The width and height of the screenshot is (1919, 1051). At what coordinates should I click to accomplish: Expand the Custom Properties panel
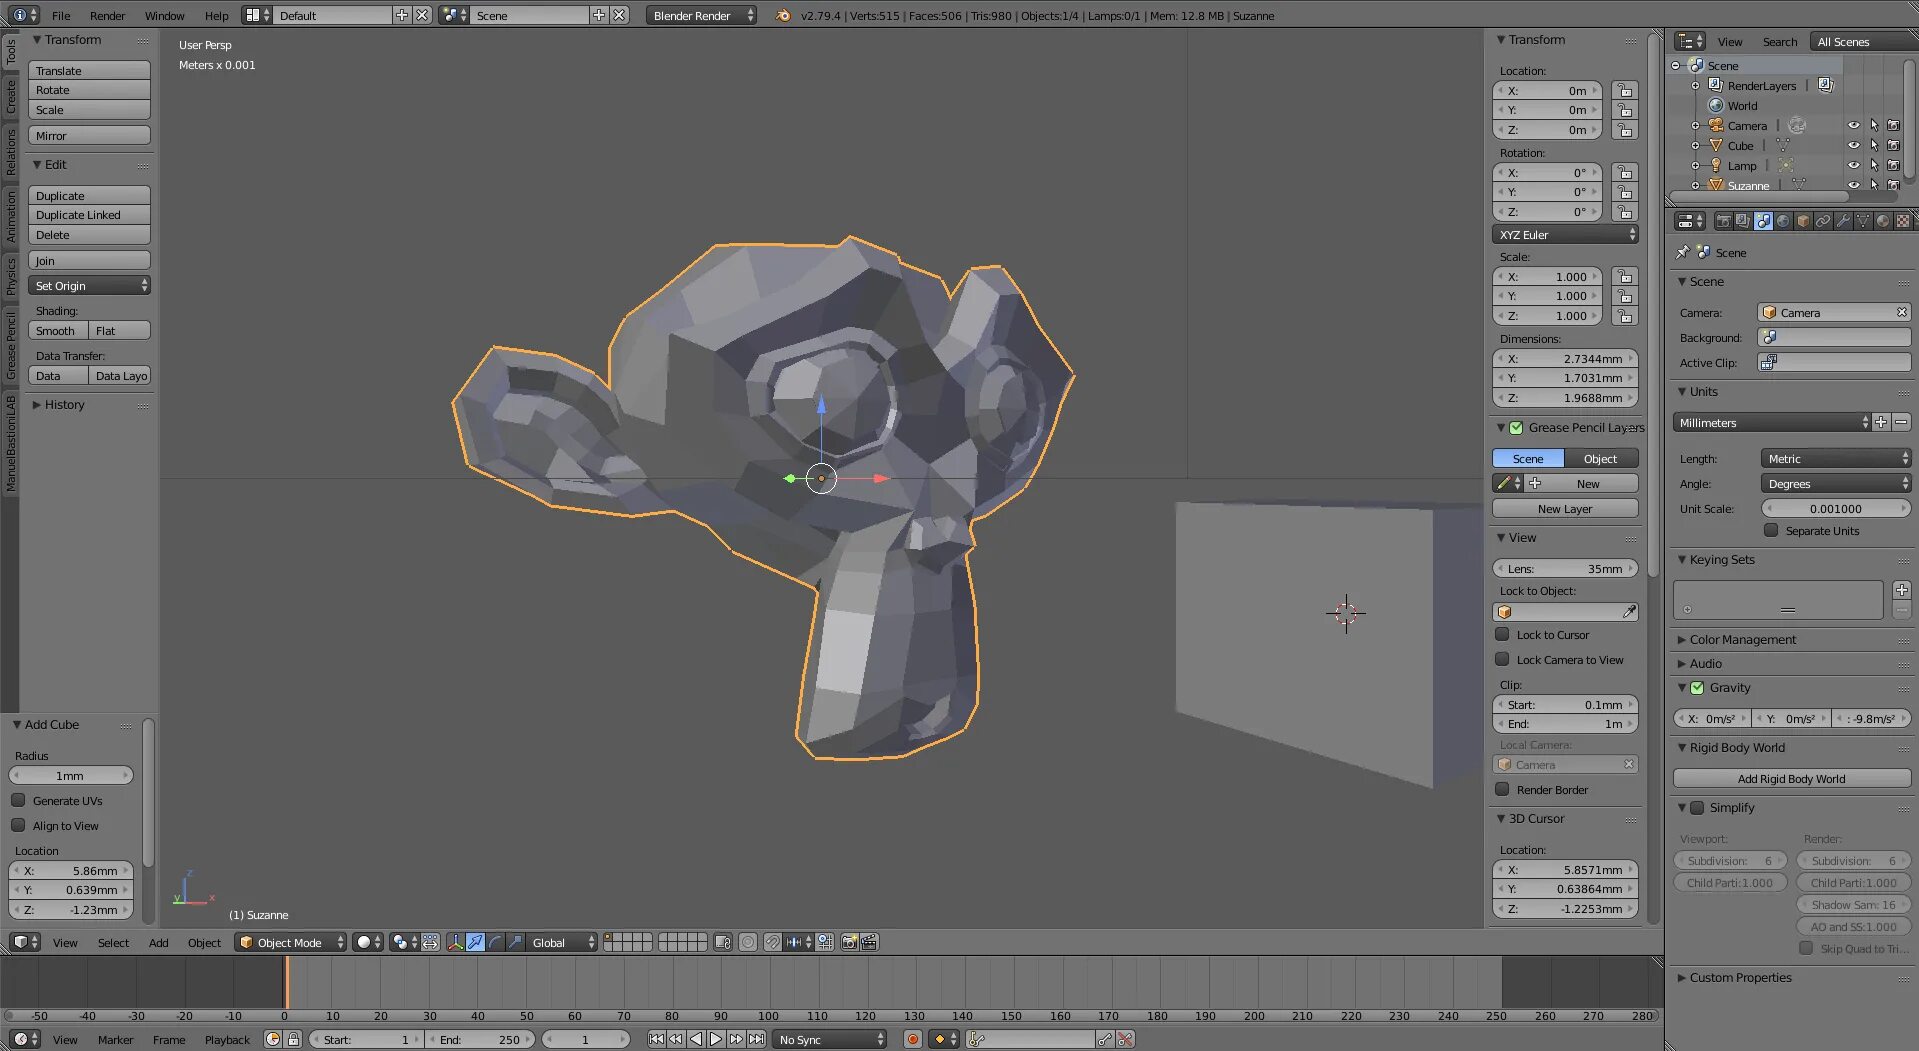(1740, 977)
